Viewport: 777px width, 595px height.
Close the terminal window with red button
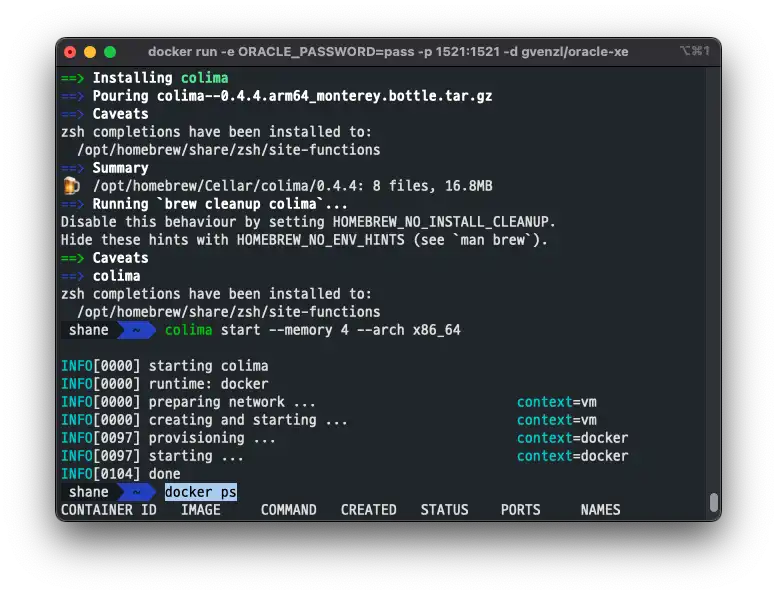point(70,52)
